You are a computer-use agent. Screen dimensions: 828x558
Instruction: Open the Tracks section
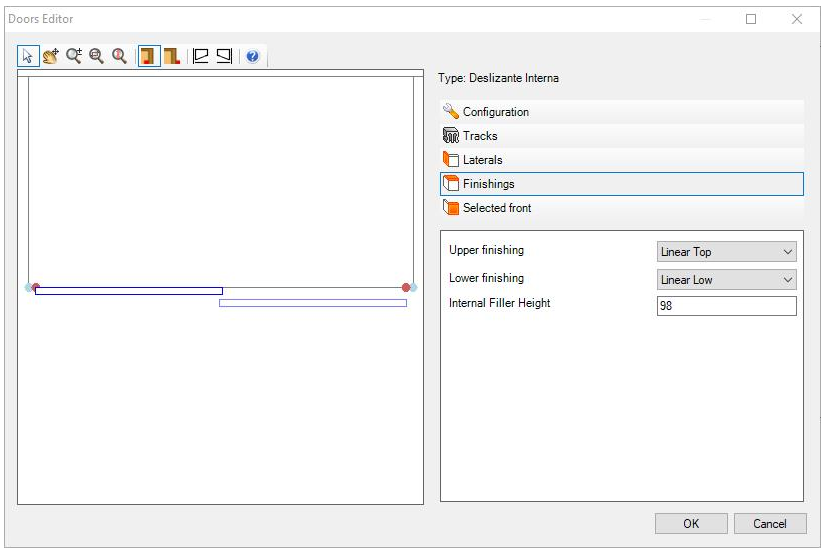coord(622,136)
